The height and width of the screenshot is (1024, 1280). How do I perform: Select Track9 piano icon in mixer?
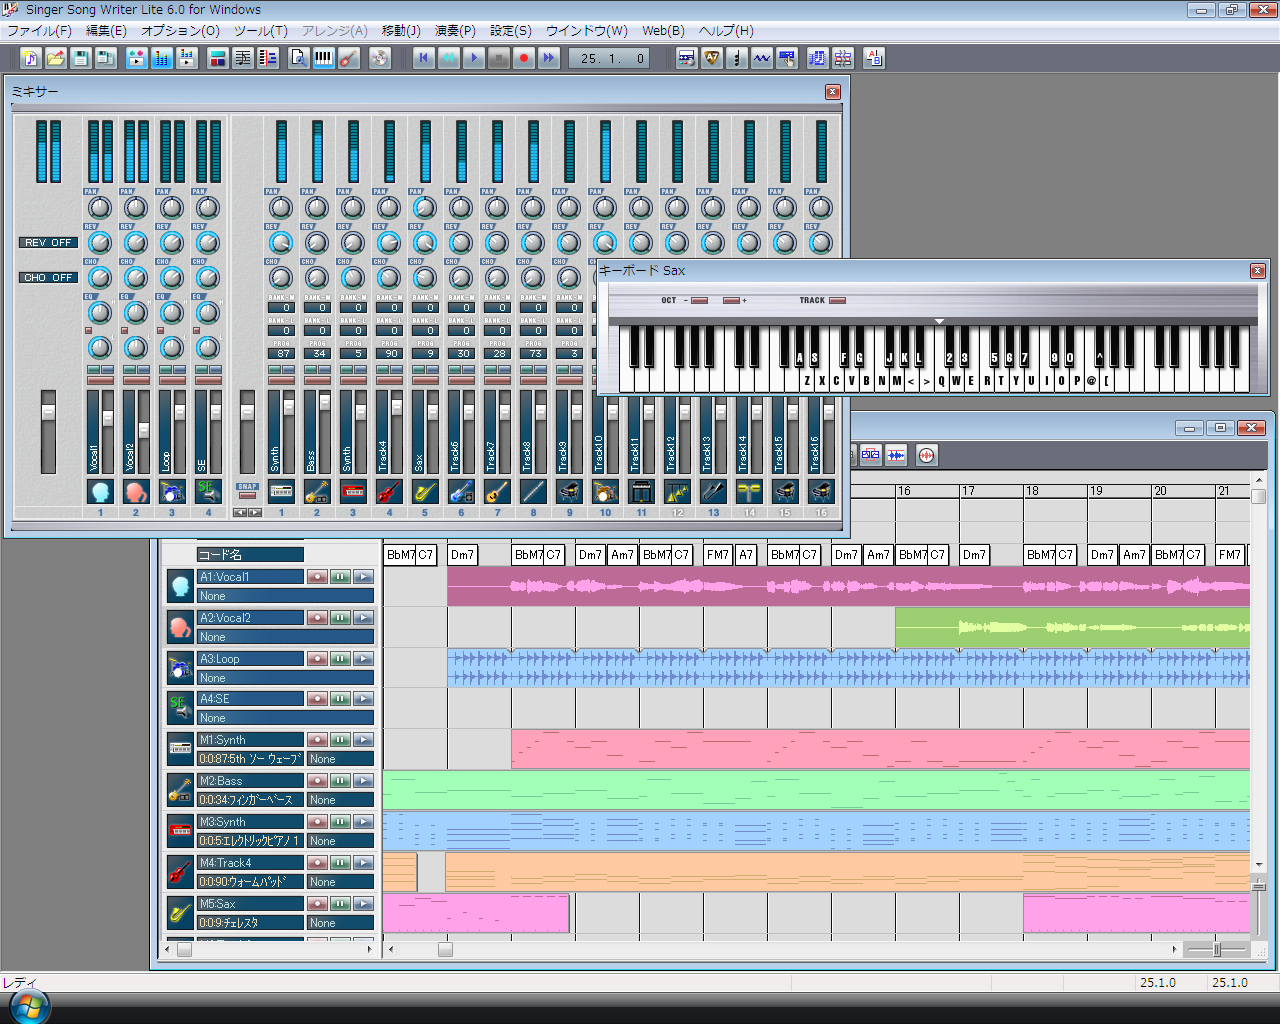pos(569,491)
